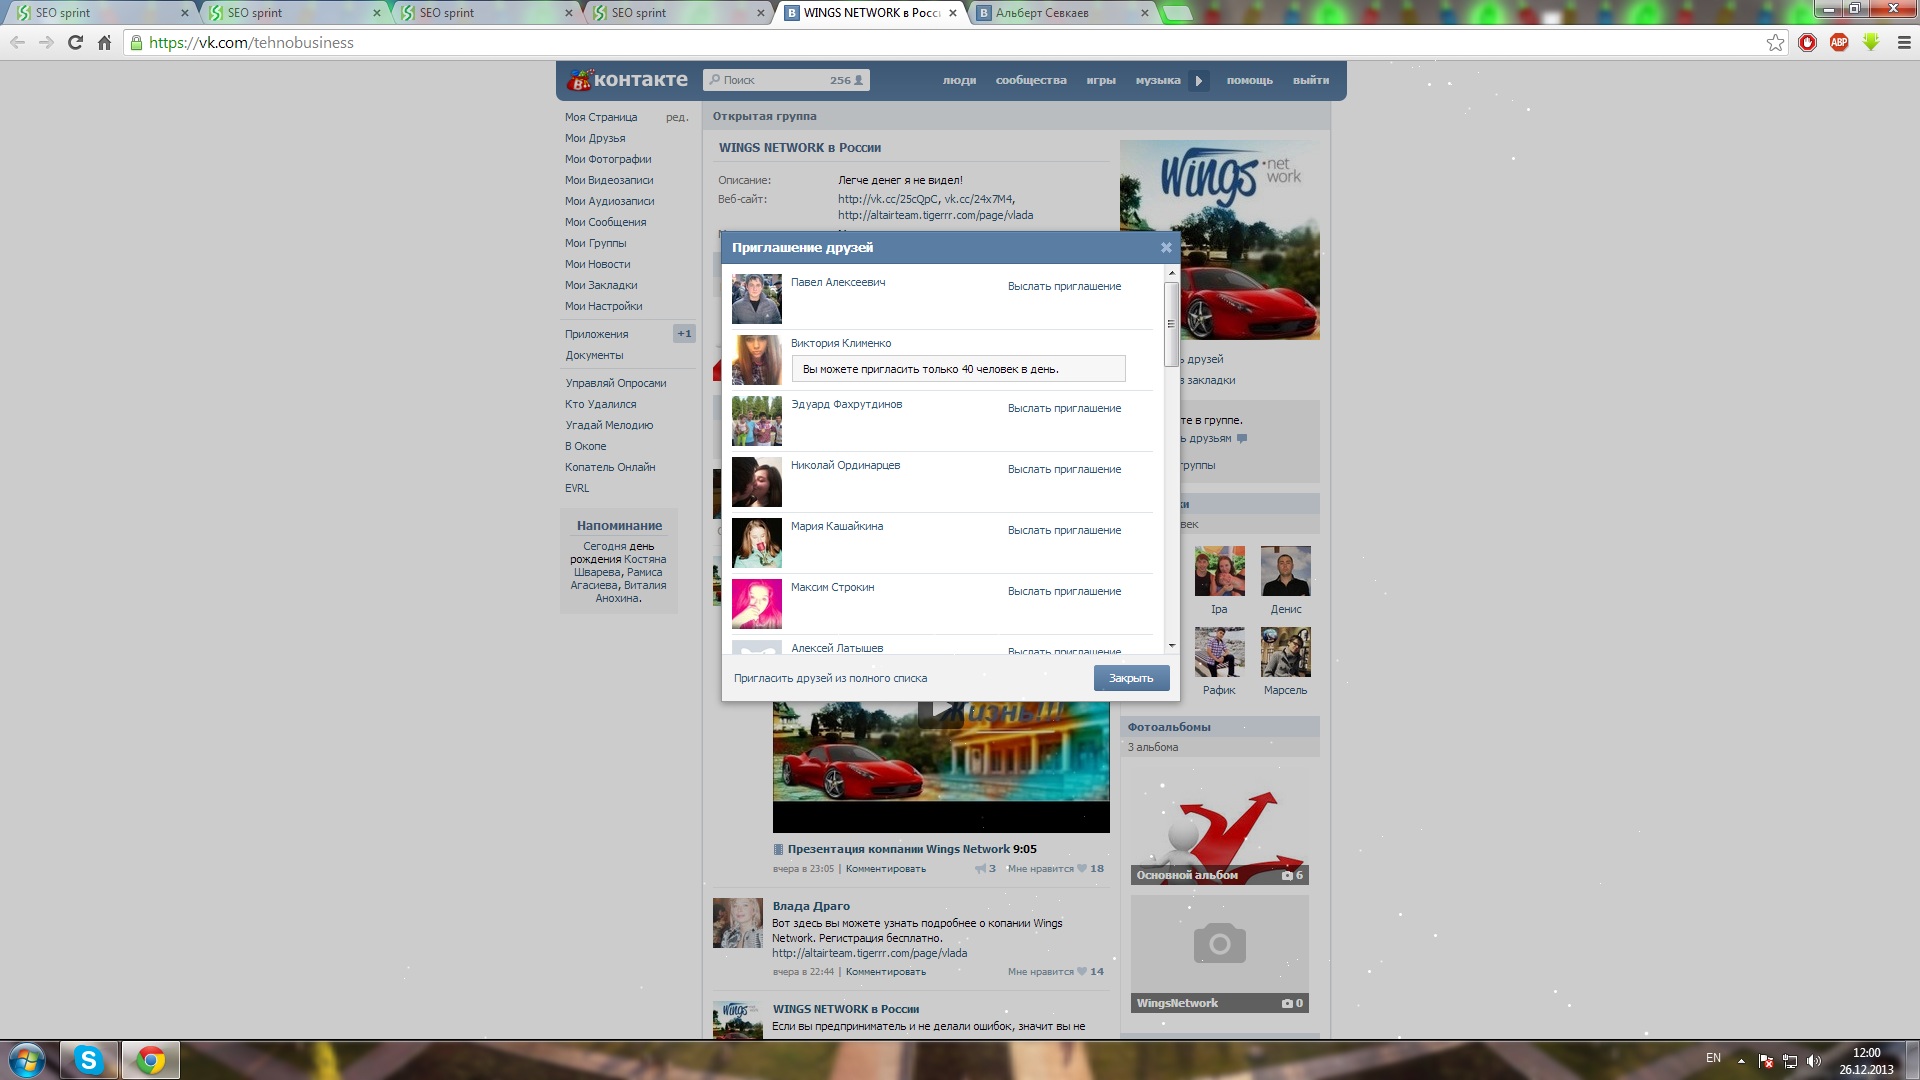Open Skype from the taskbar
Screen dimensions: 1920x1080
(88, 1060)
